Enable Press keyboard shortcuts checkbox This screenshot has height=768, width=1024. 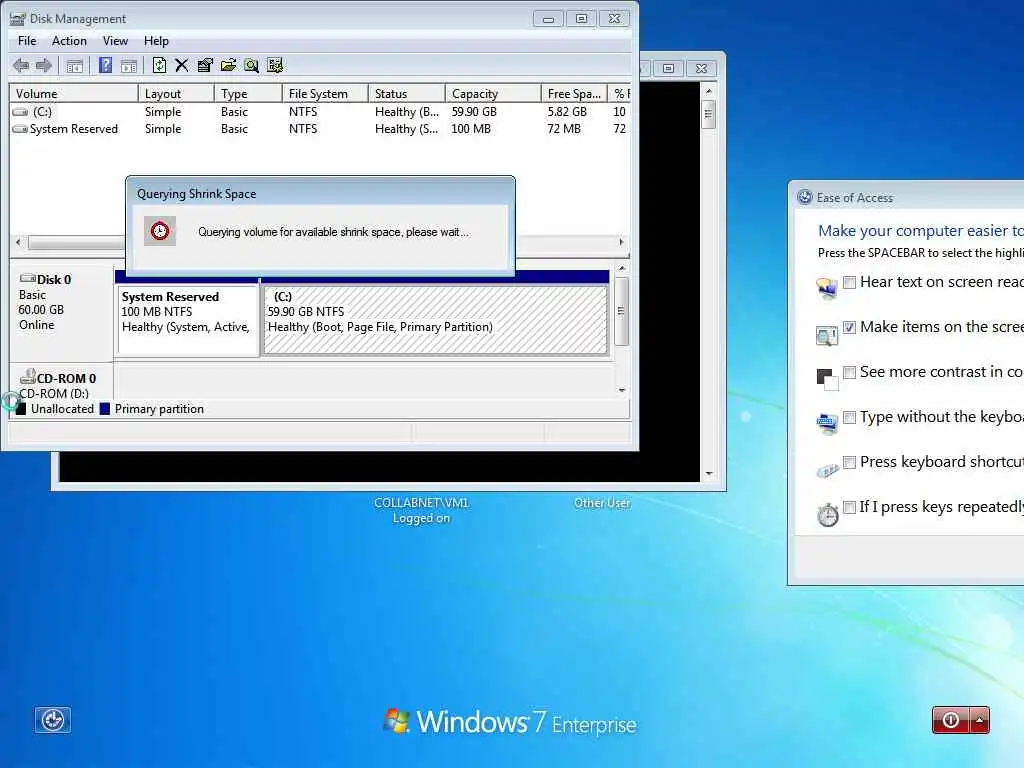click(849, 462)
